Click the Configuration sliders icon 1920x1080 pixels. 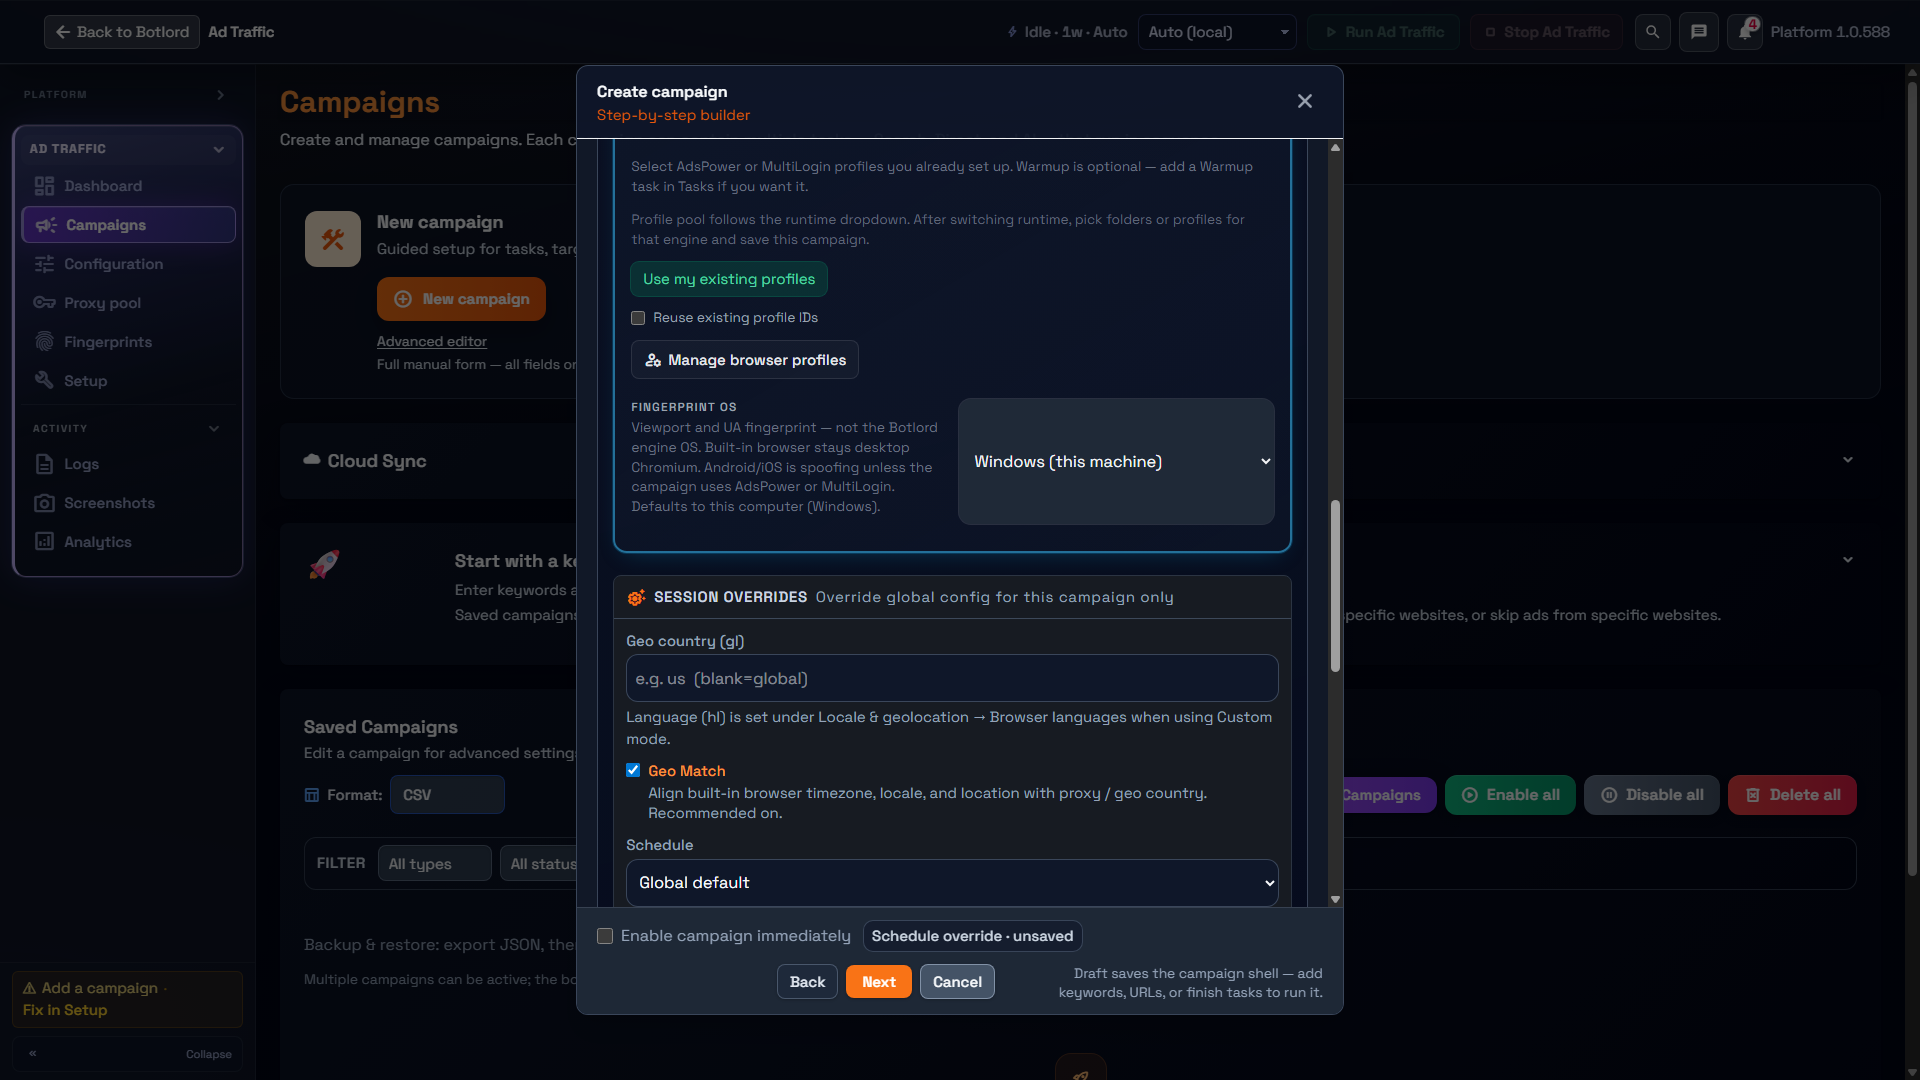pos(44,264)
